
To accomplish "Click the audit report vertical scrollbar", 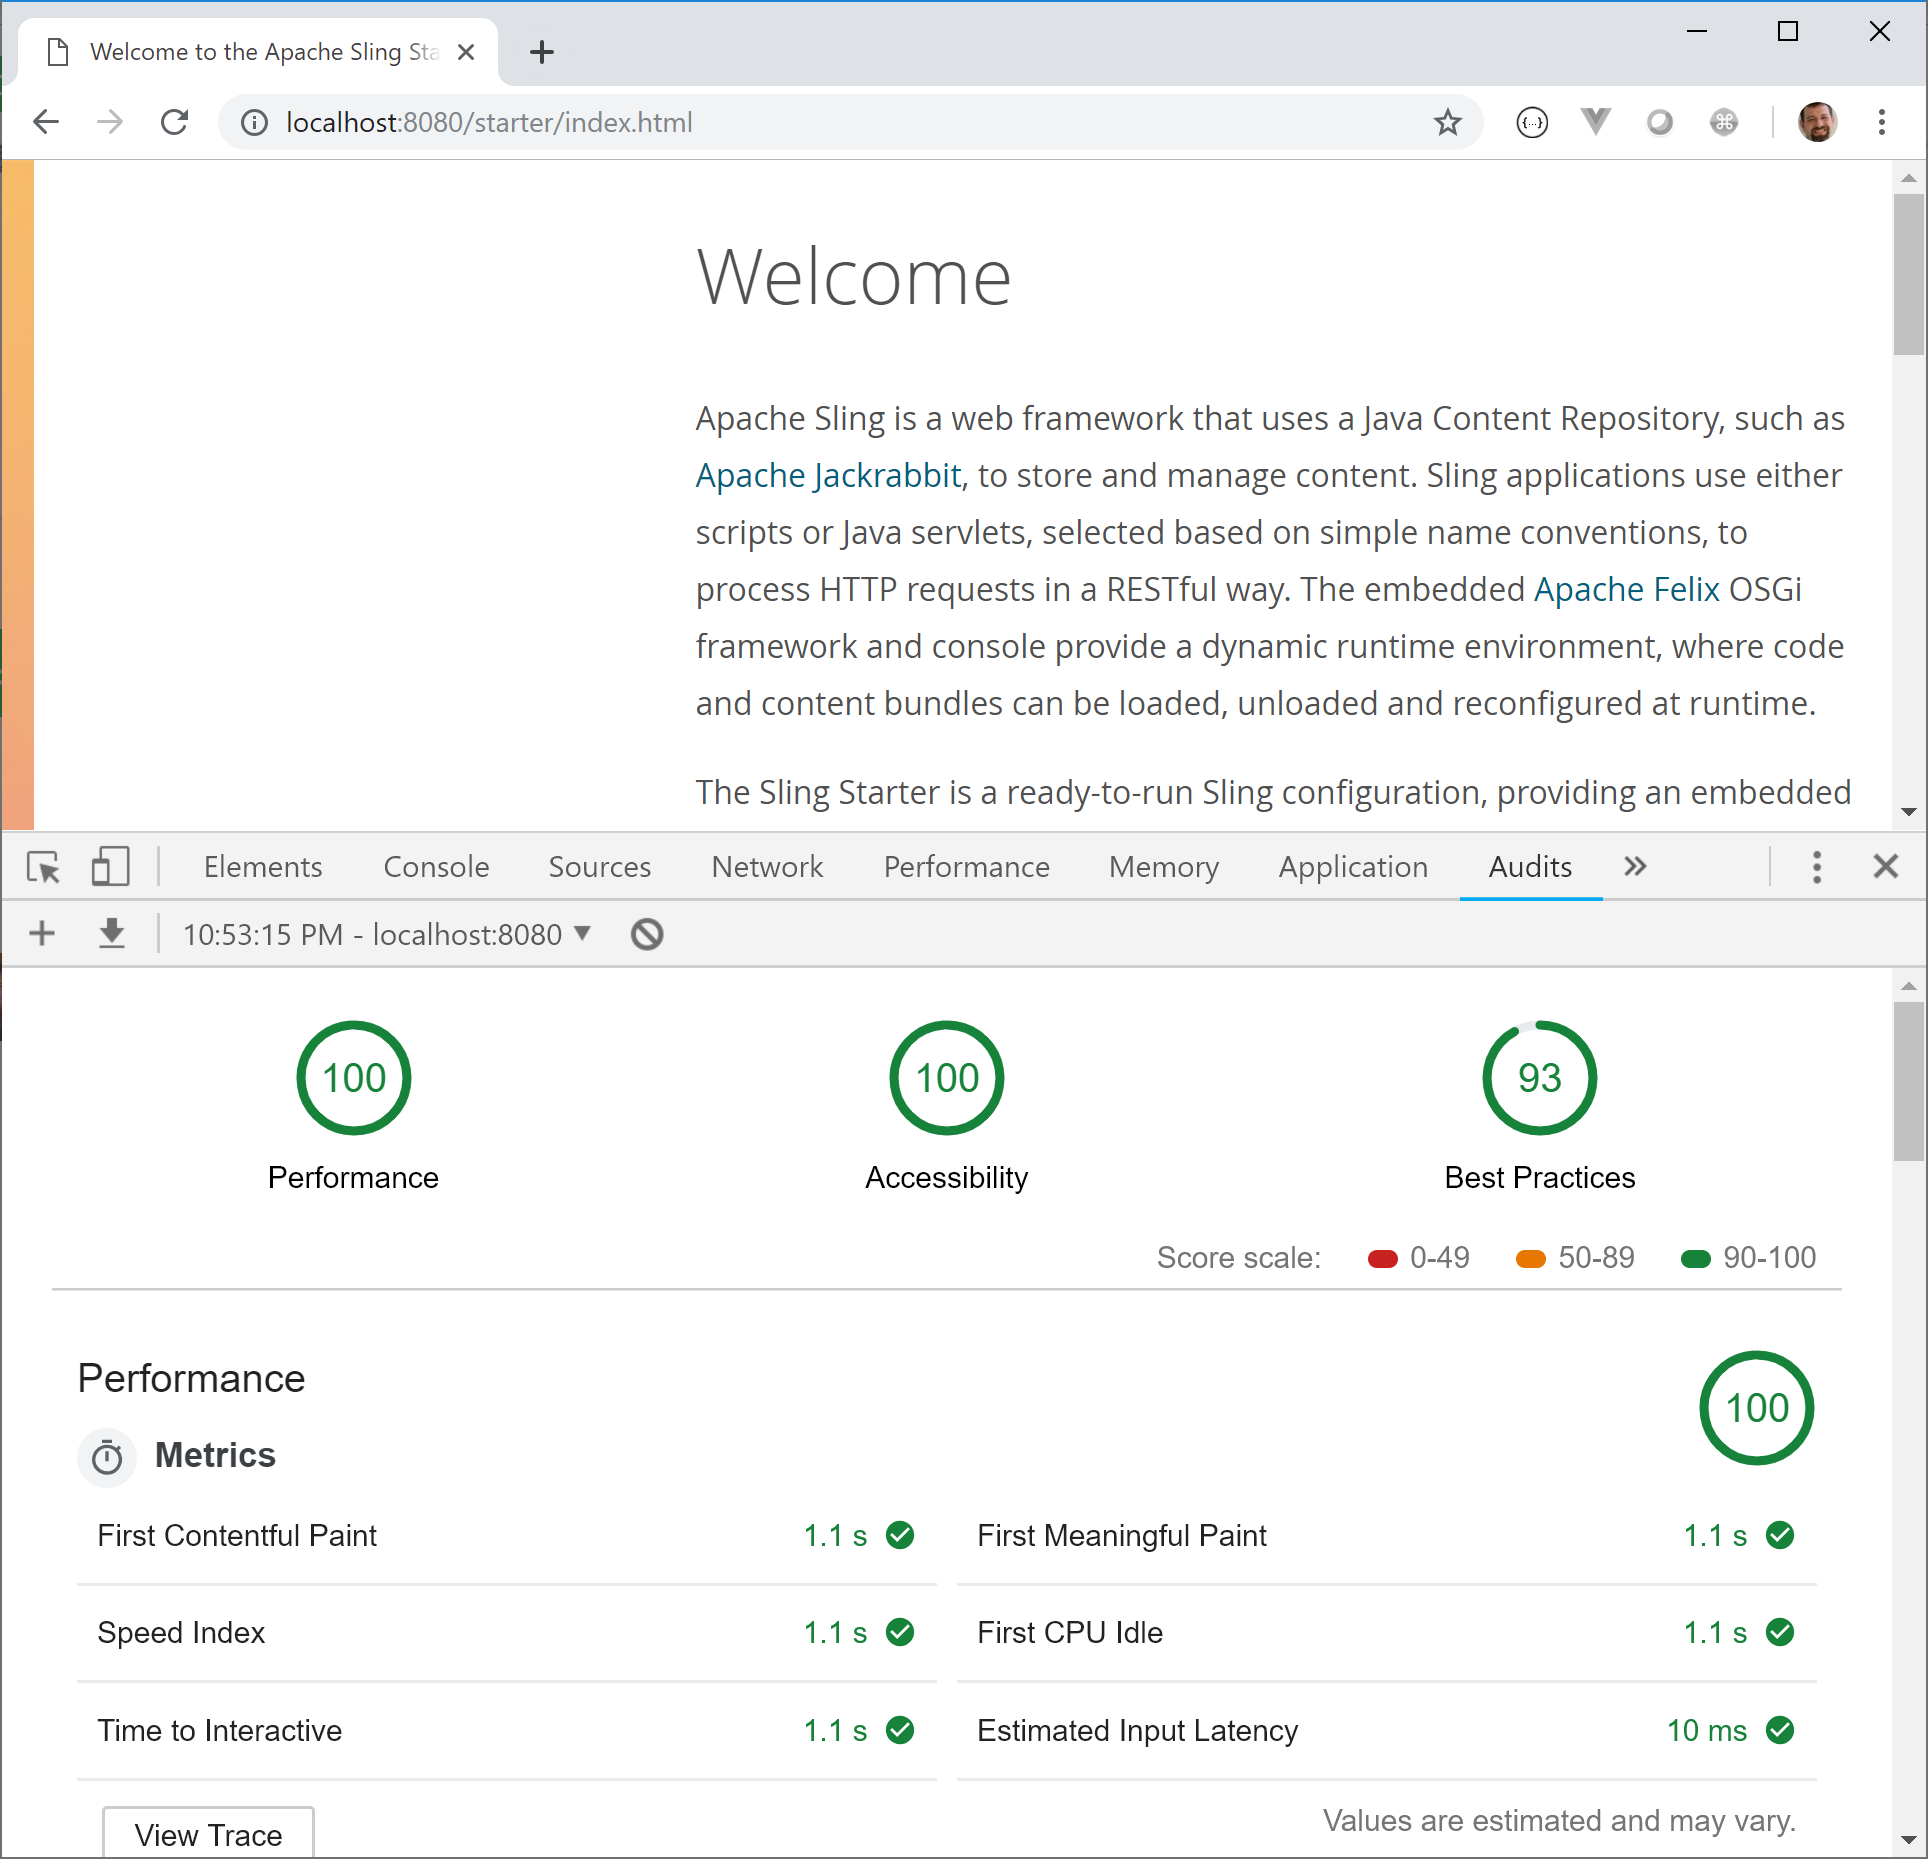I will pyautogui.click(x=1908, y=1082).
